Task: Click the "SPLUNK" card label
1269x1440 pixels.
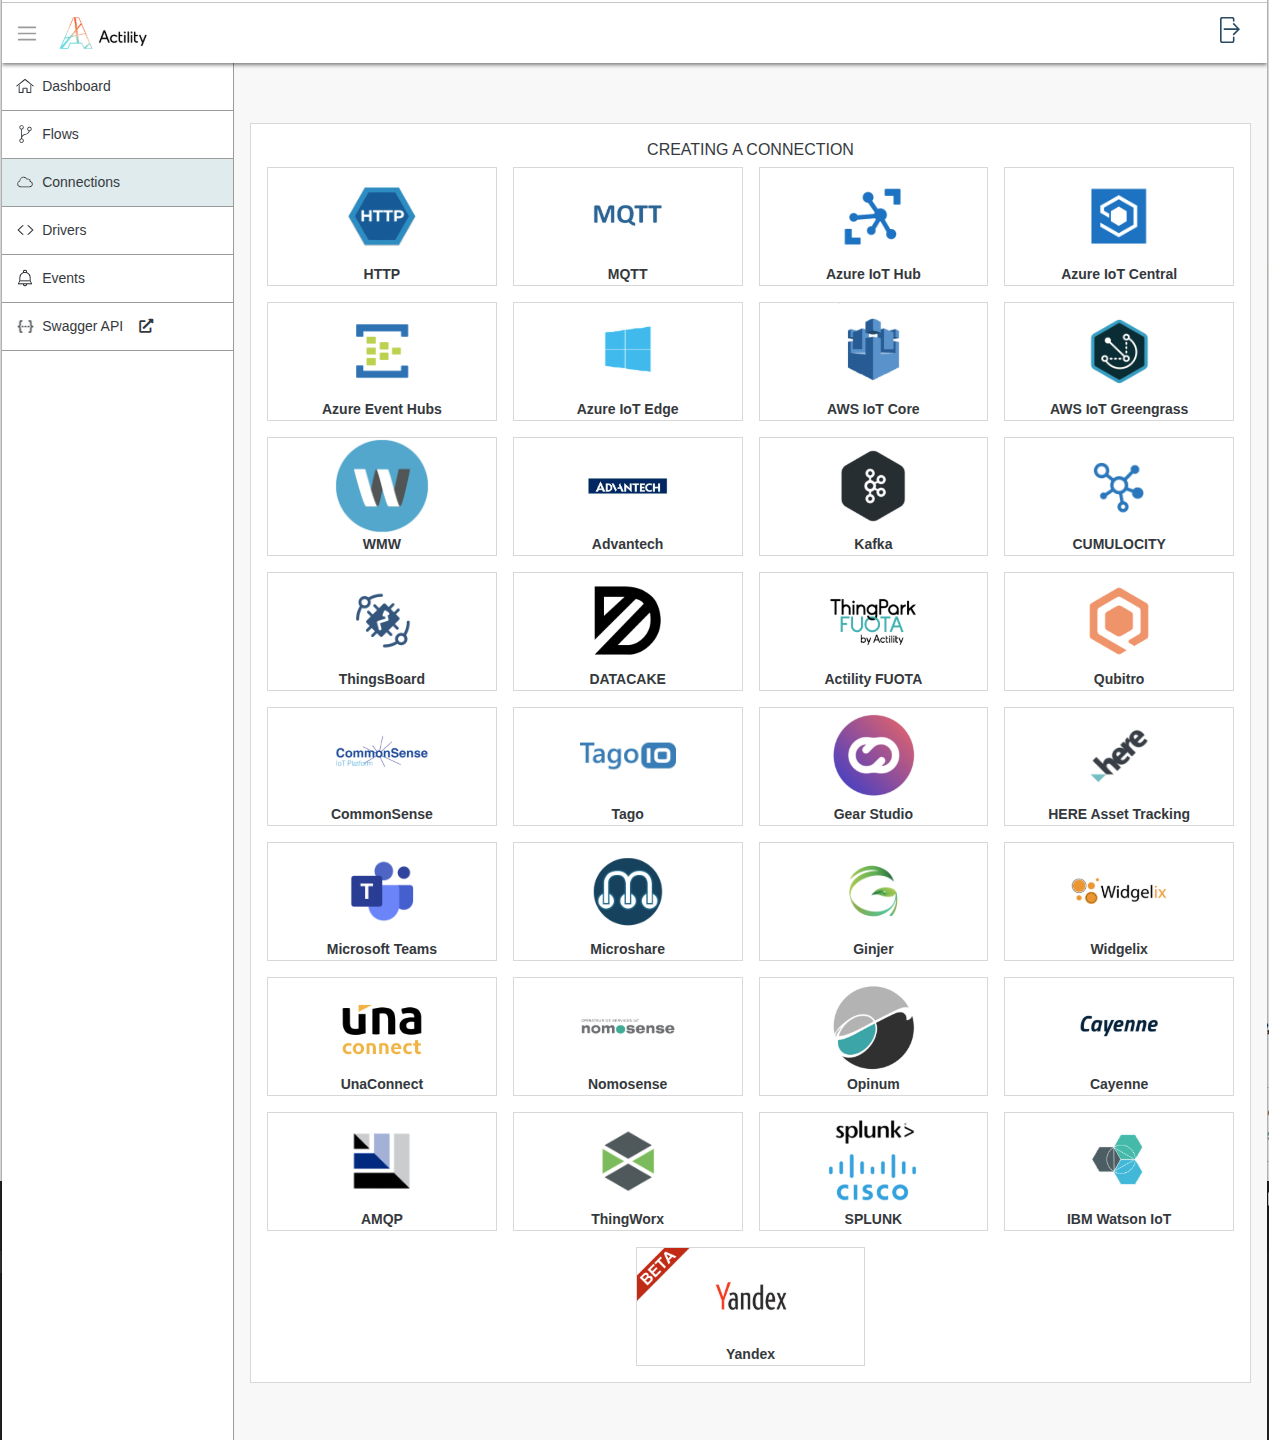Action: tap(873, 1219)
